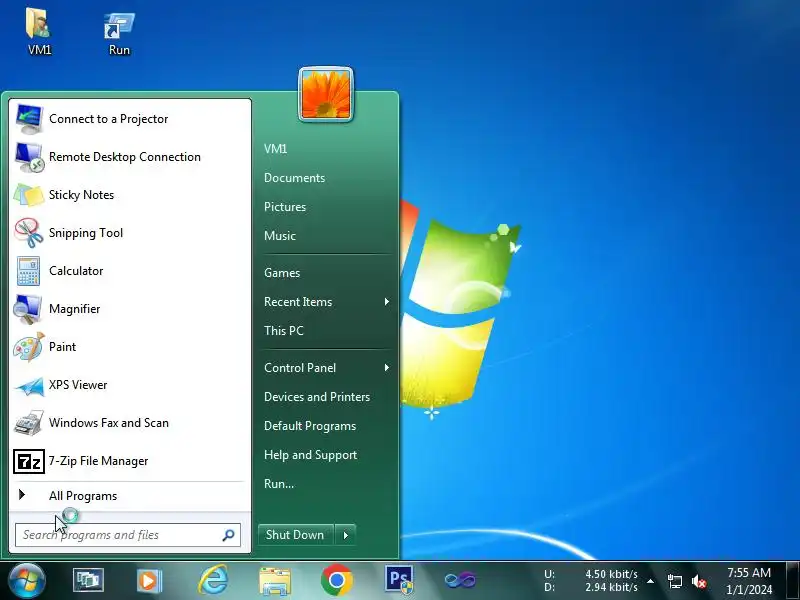
Task: Open Games from Start menu
Action: click(282, 272)
